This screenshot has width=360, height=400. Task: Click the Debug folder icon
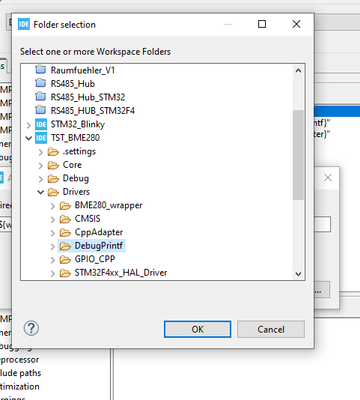(x=53, y=179)
